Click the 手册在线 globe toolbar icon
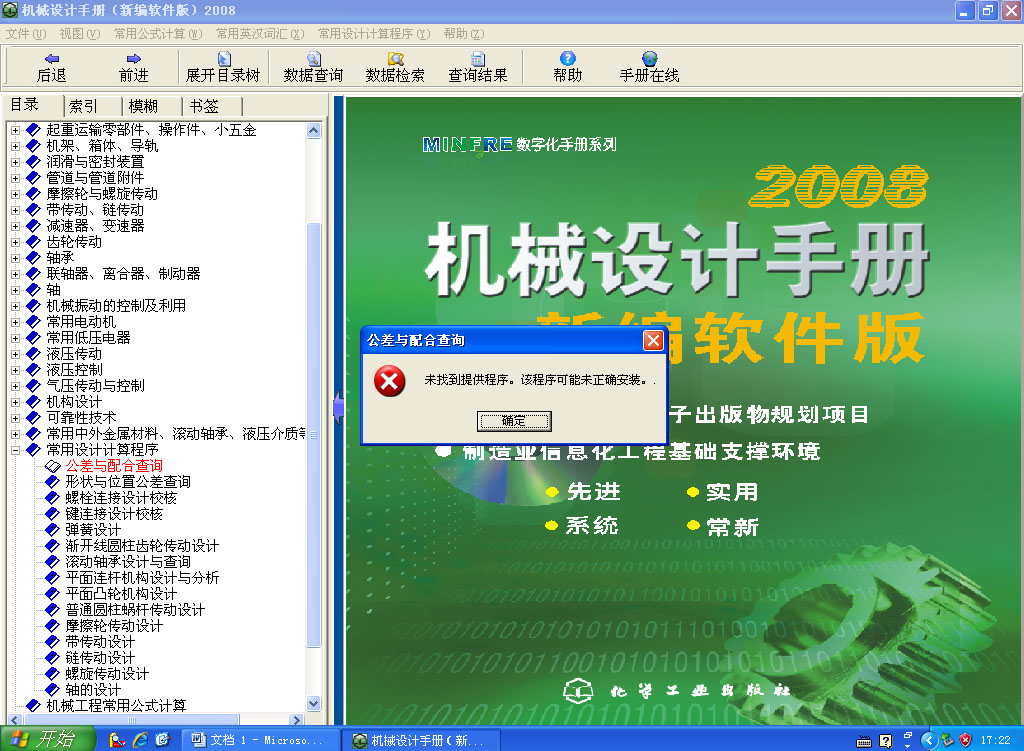The height and width of the screenshot is (751, 1024). (649, 59)
